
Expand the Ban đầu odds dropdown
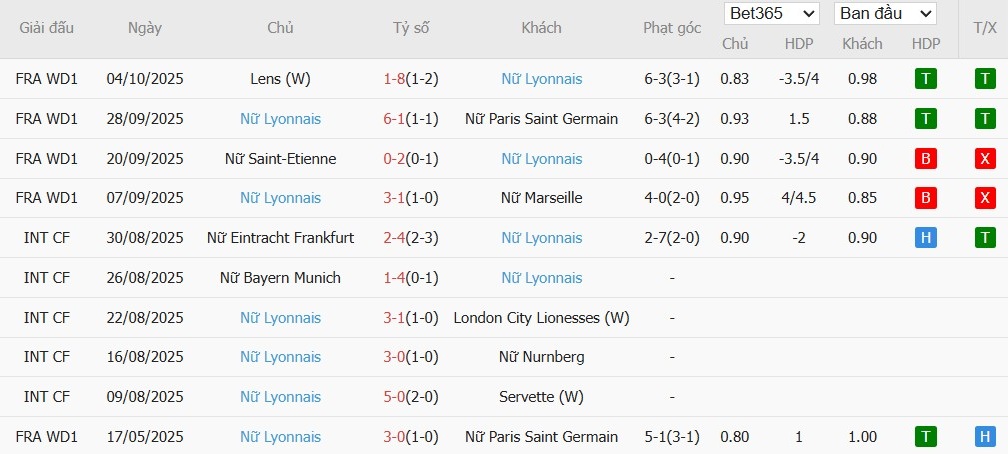click(886, 14)
